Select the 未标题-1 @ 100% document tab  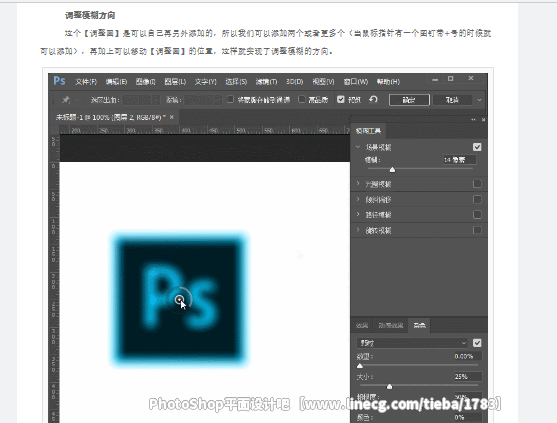pos(110,117)
